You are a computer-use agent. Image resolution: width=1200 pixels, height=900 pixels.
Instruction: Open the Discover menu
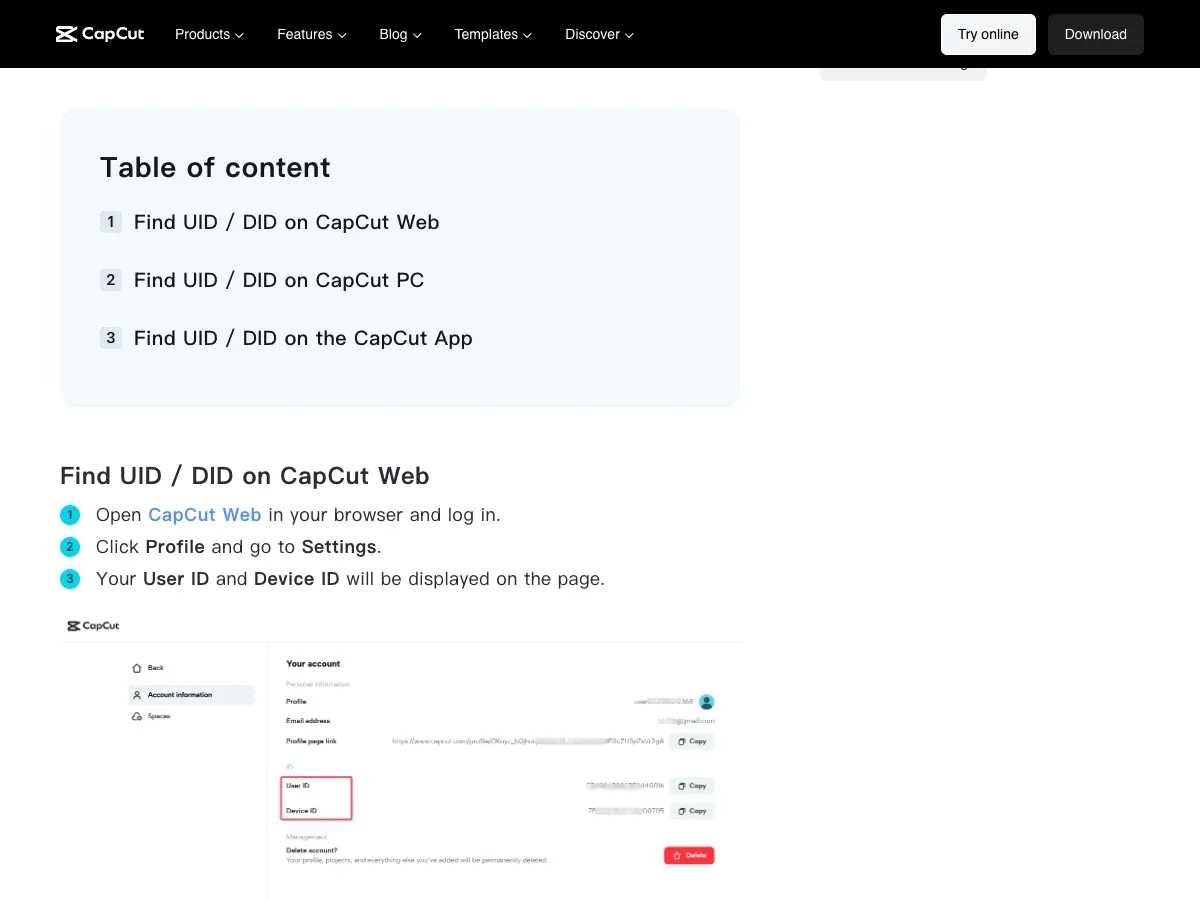coord(599,34)
